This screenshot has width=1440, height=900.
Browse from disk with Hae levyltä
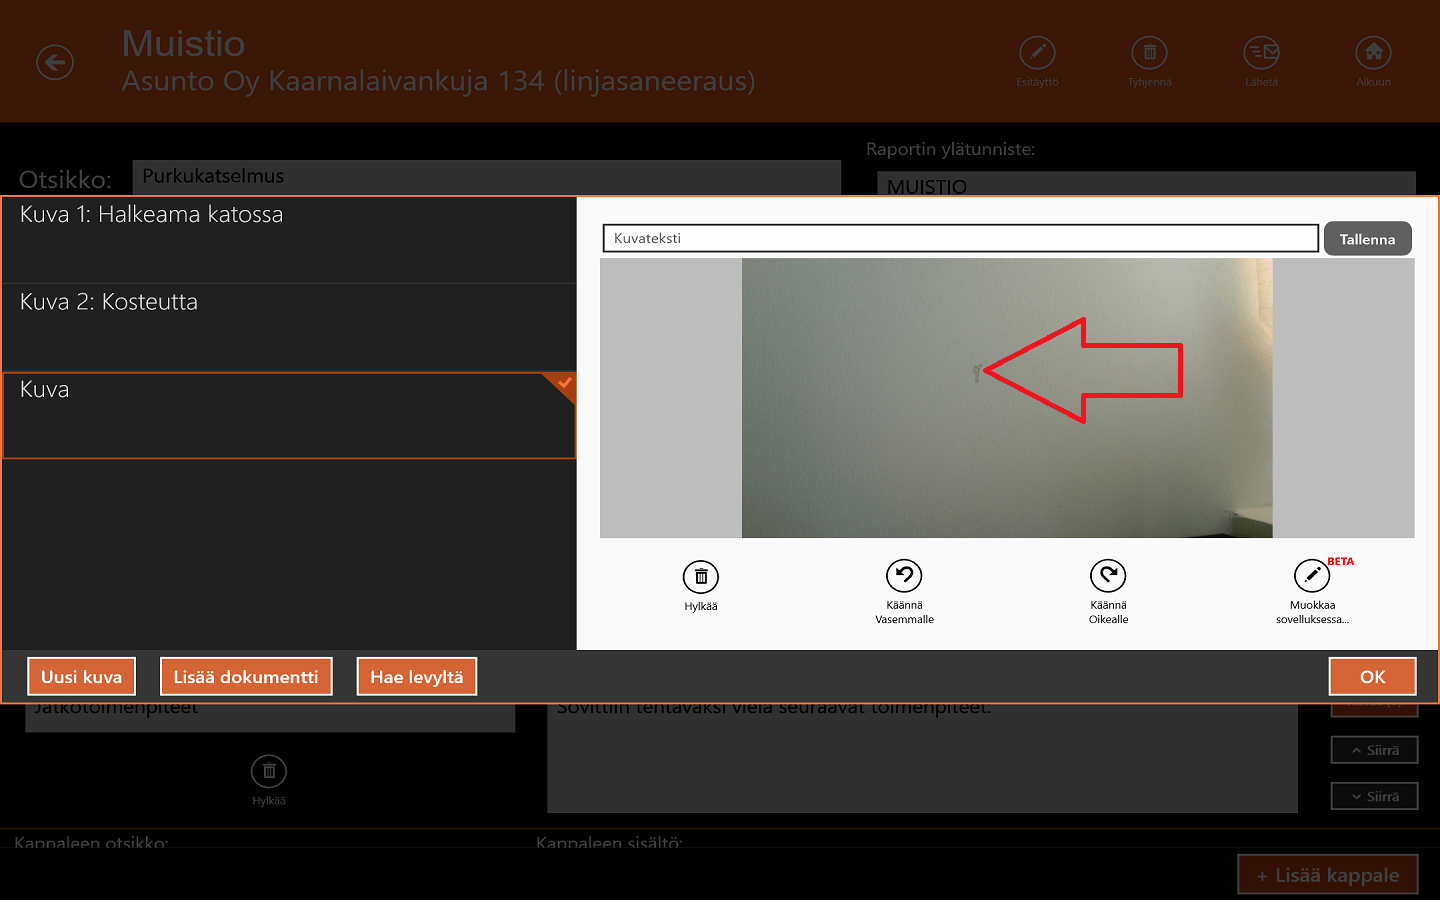(417, 677)
